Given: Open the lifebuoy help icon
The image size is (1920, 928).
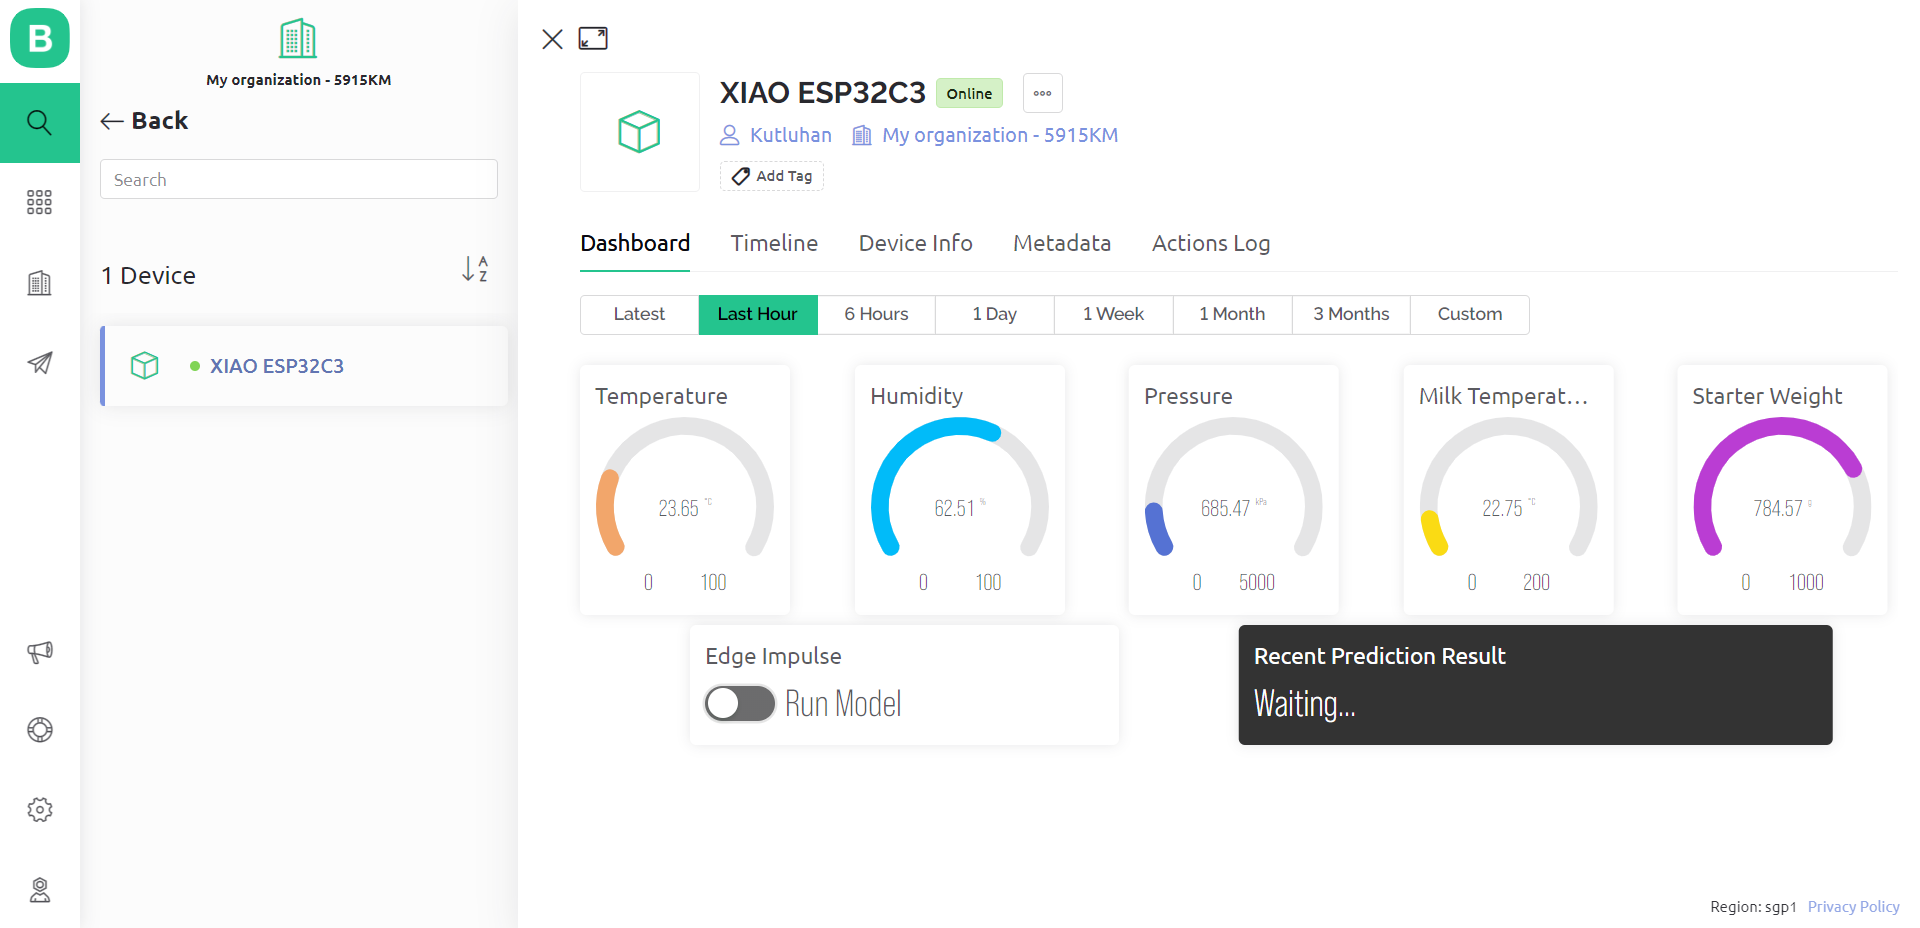Looking at the screenshot, I should [x=39, y=730].
